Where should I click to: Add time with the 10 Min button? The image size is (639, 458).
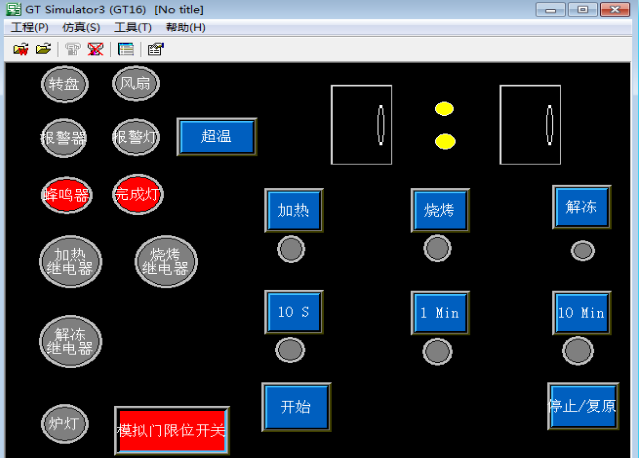pos(582,313)
